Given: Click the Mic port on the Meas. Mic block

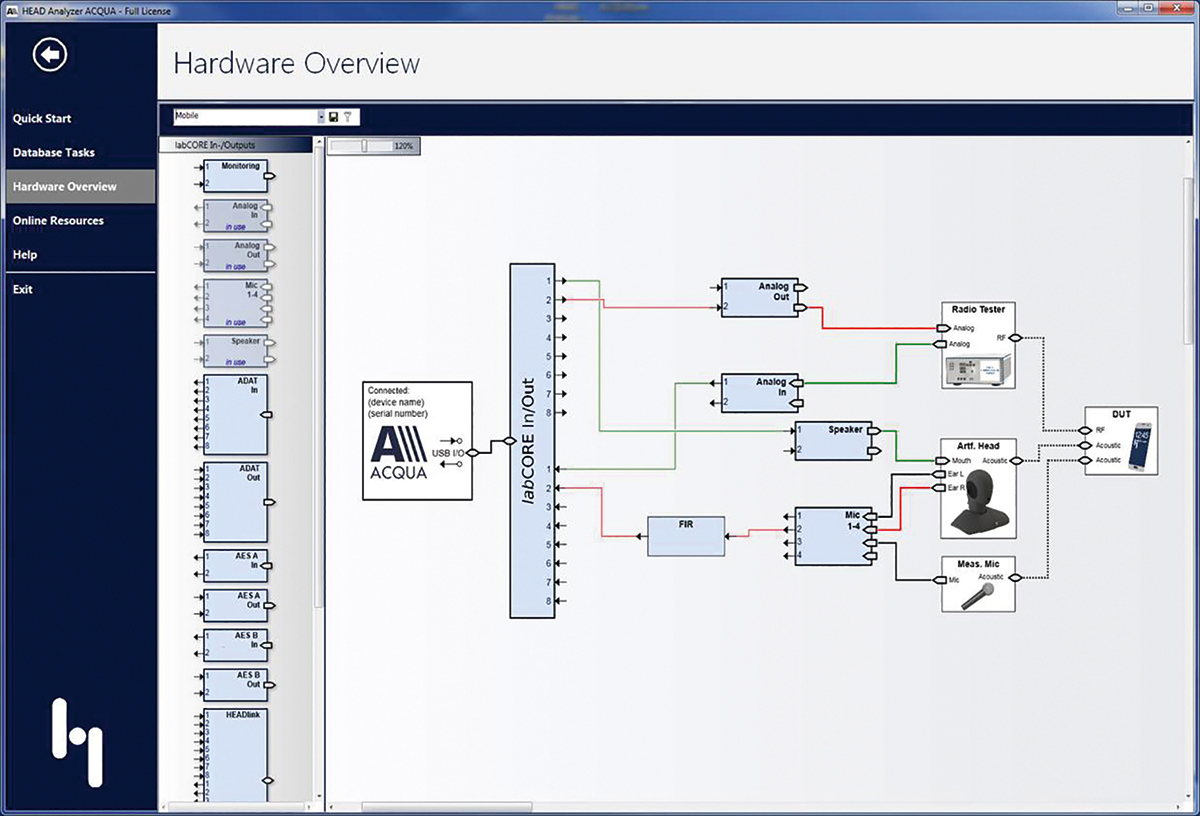Looking at the screenshot, I should click(x=940, y=579).
